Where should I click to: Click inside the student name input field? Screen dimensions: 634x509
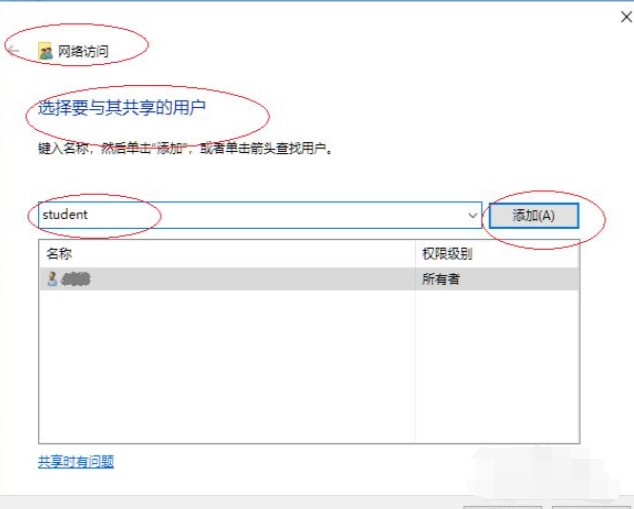(260, 215)
